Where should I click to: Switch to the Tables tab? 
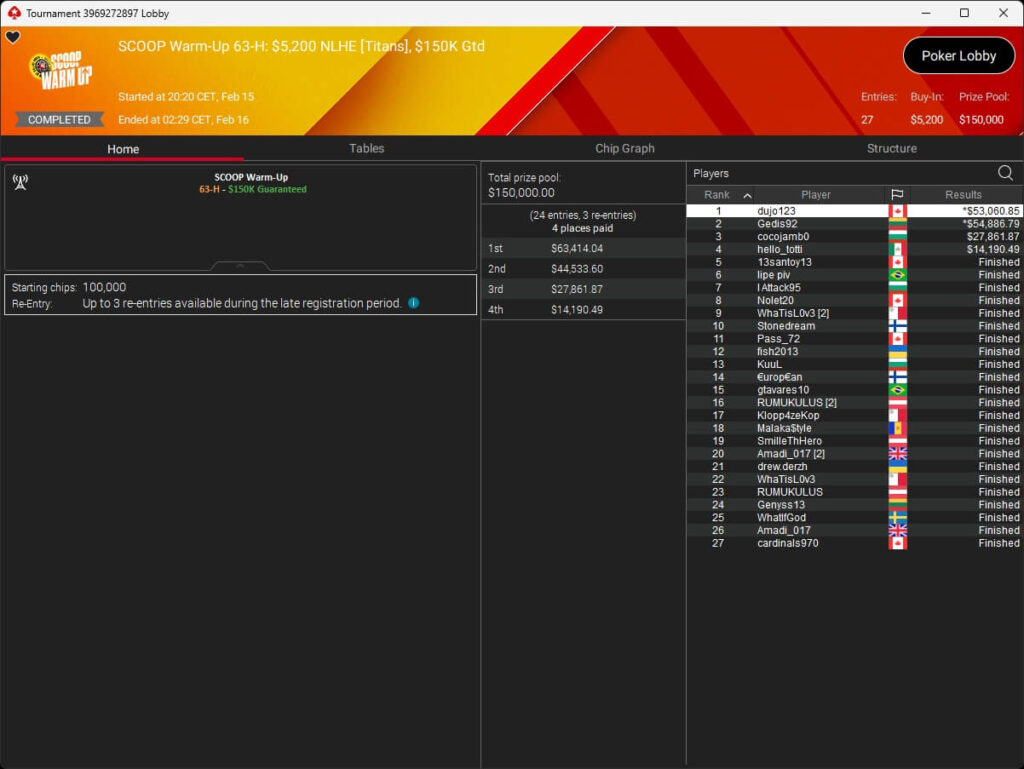click(x=366, y=148)
